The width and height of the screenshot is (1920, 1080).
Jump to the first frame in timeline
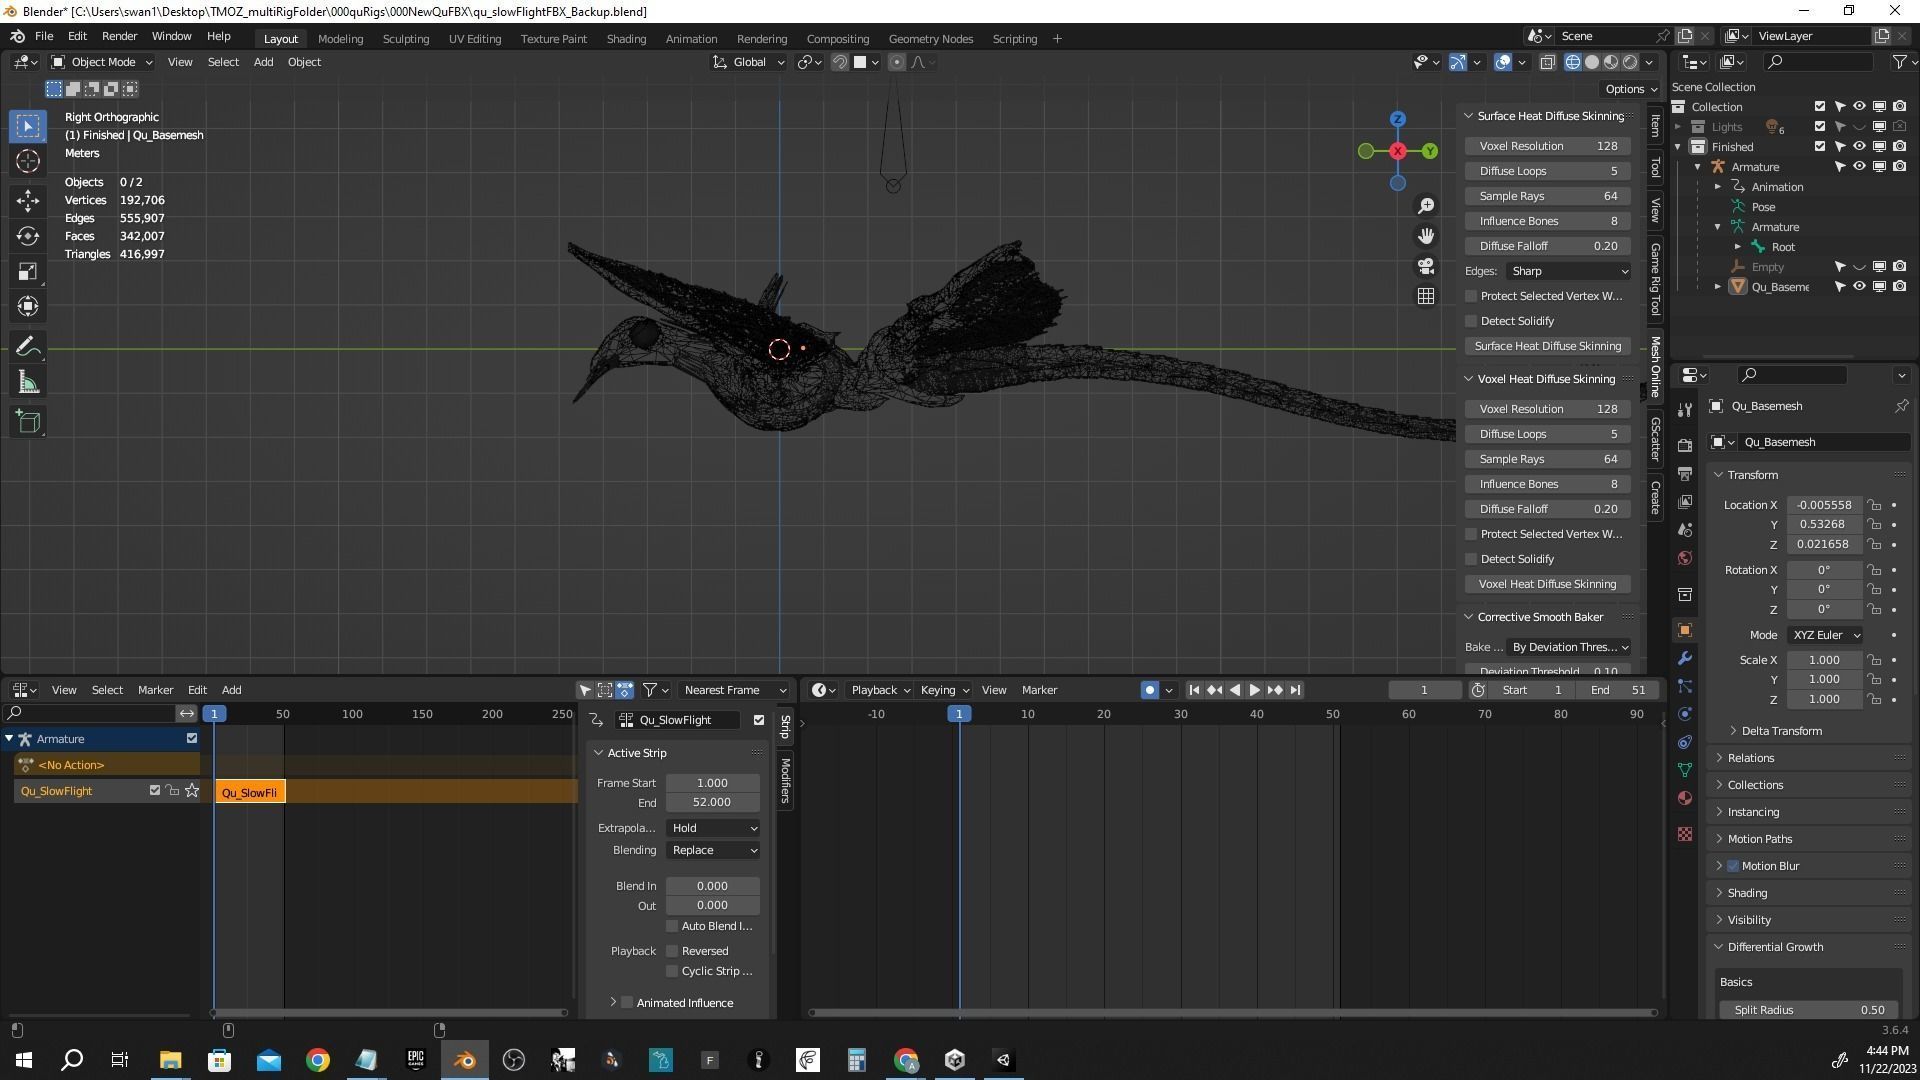(1194, 690)
